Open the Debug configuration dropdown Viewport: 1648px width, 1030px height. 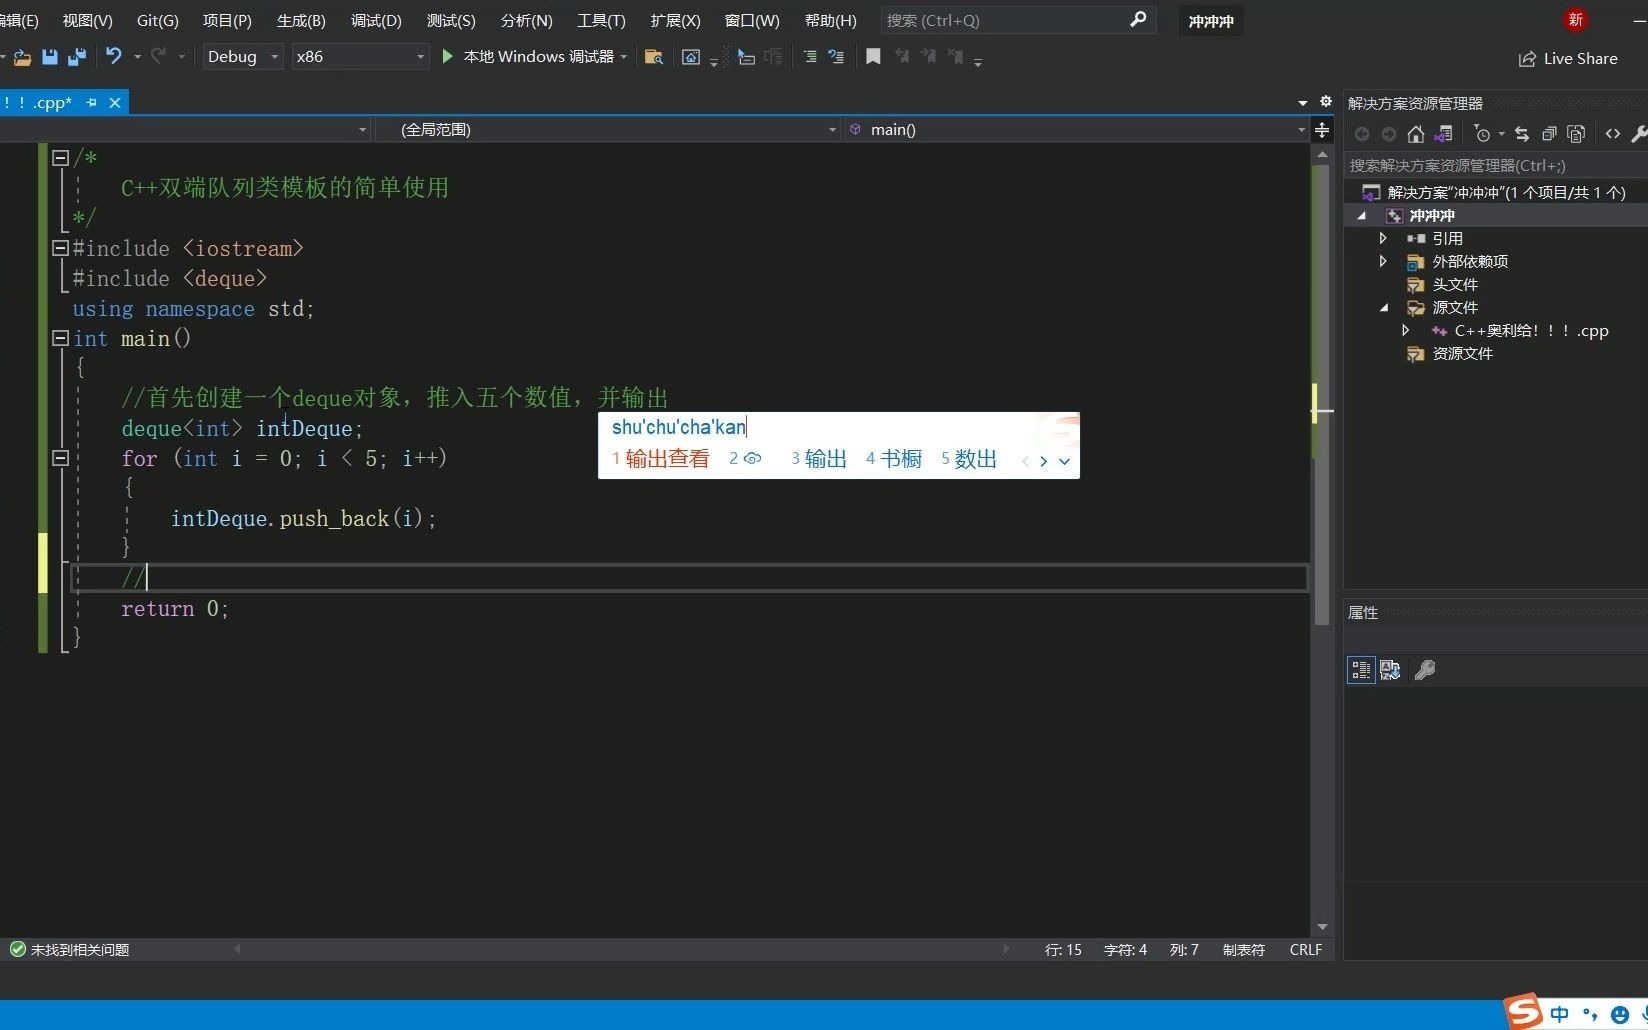274,57
